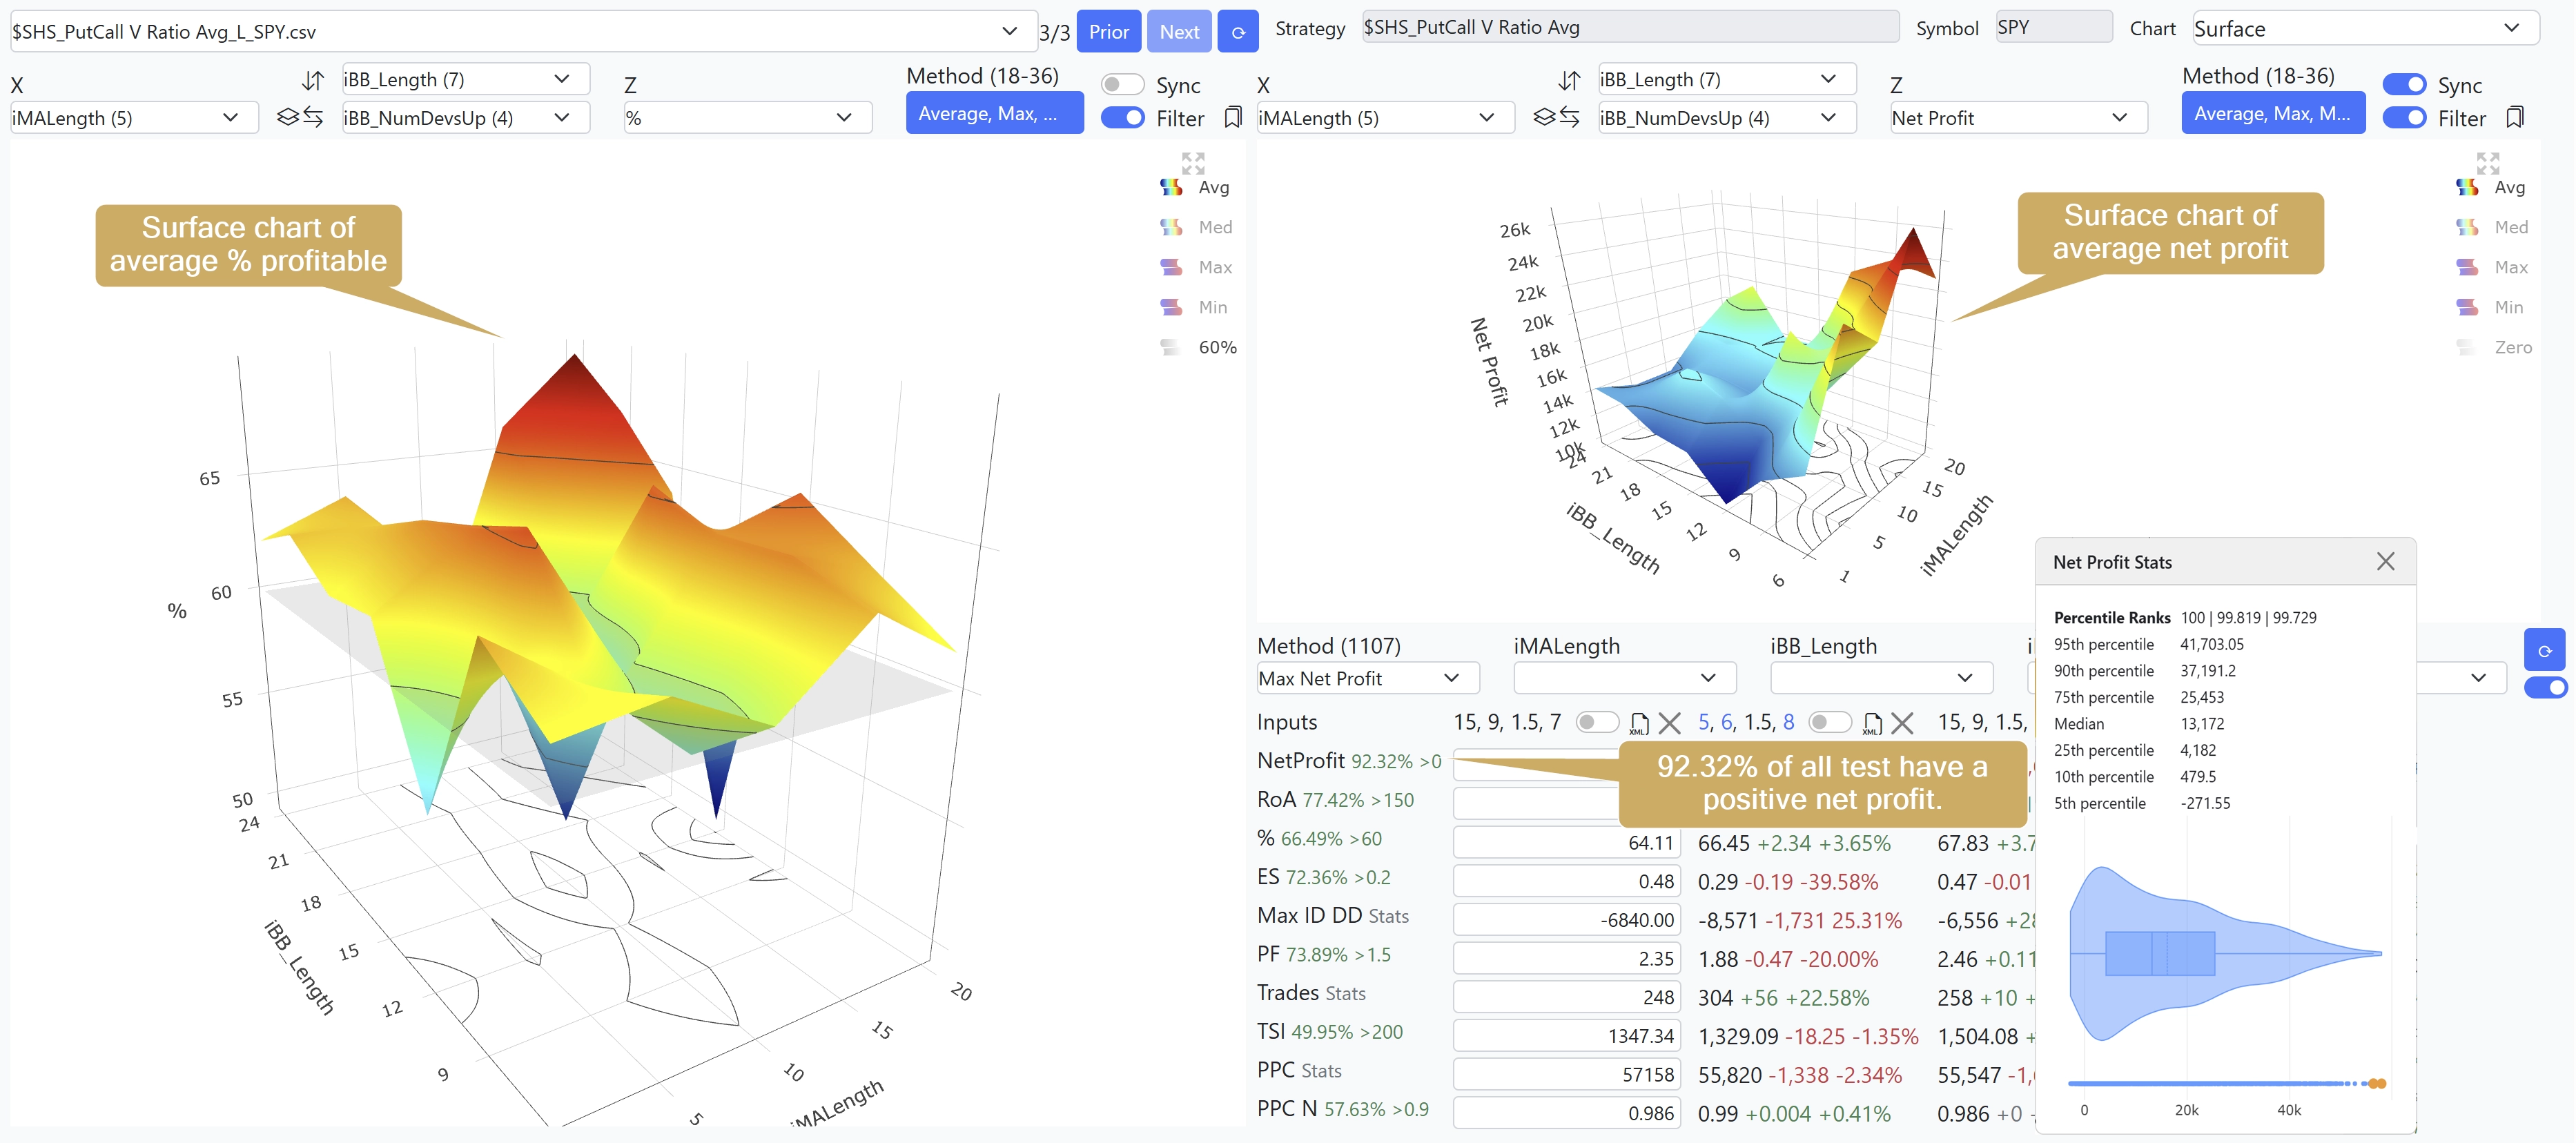The width and height of the screenshot is (2576, 1143).
Task: Click the refresh icon next to Next
Action: [1237, 32]
